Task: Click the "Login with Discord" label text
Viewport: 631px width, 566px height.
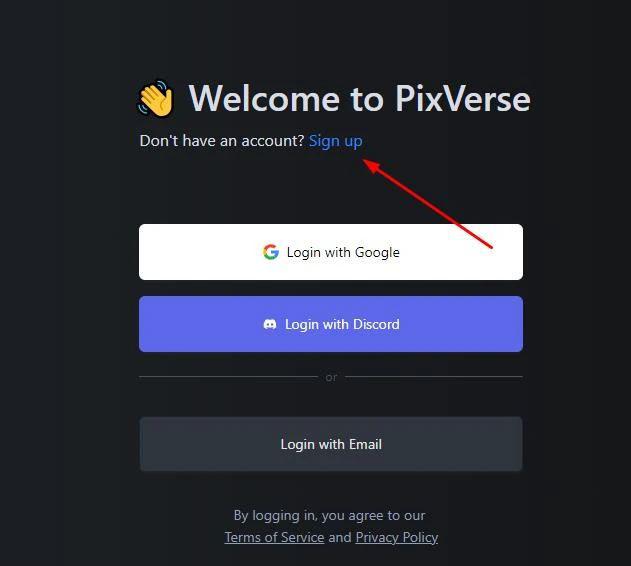Action: [x=342, y=324]
